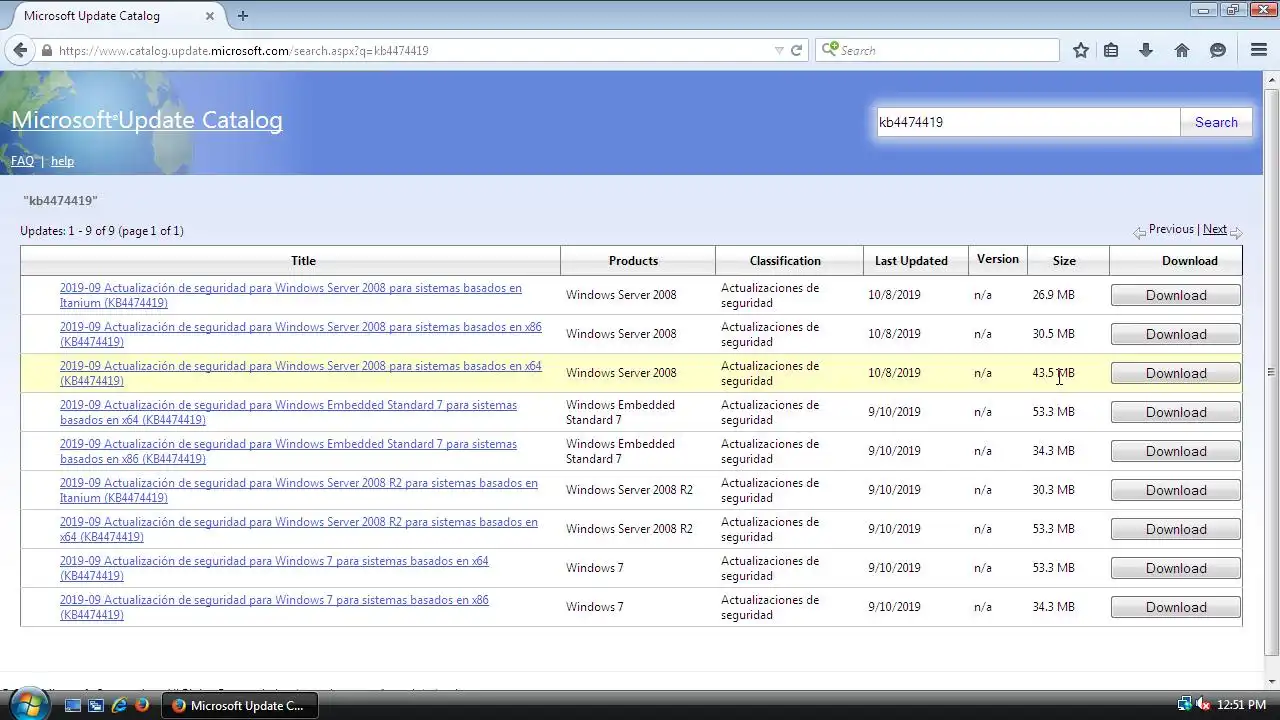This screenshot has height=720, width=1280.
Task: Click the Next page link
Action: pos(1215,229)
